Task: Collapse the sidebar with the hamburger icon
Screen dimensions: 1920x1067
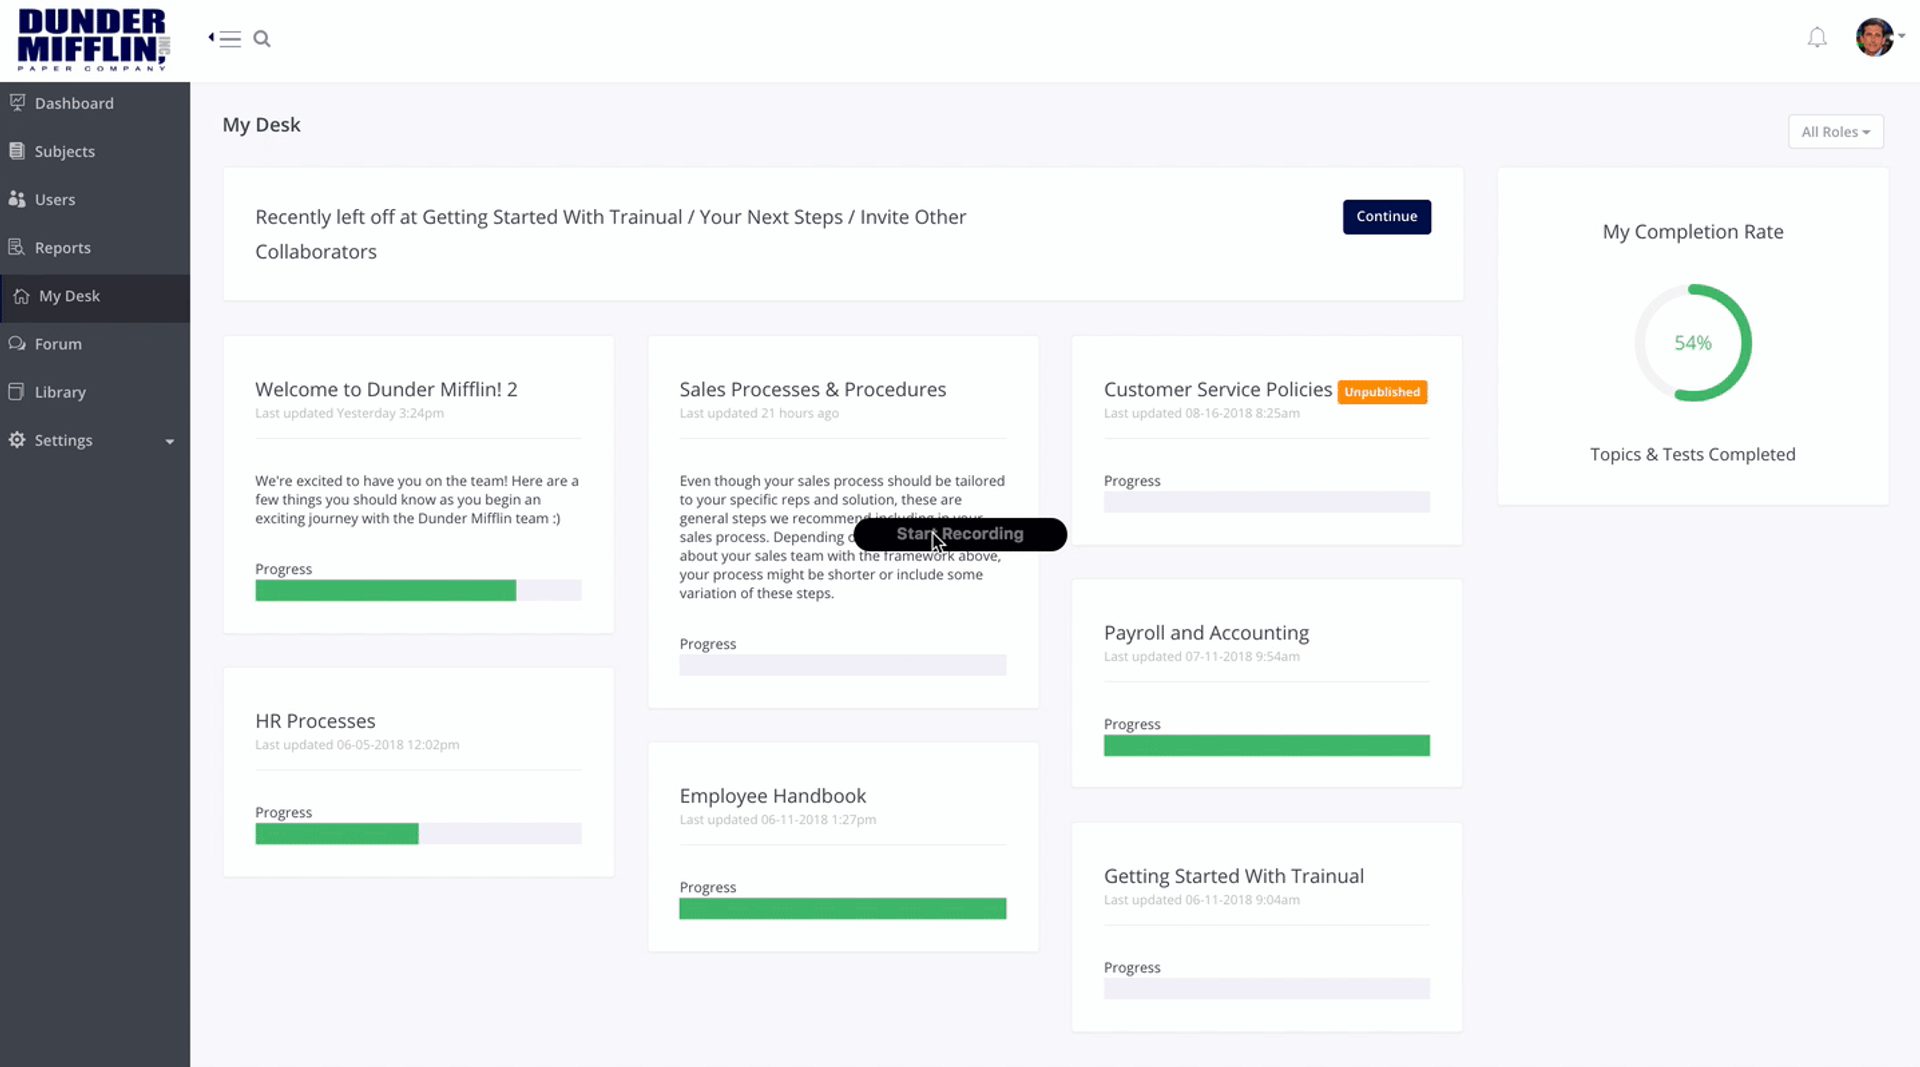Action: click(x=227, y=39)
